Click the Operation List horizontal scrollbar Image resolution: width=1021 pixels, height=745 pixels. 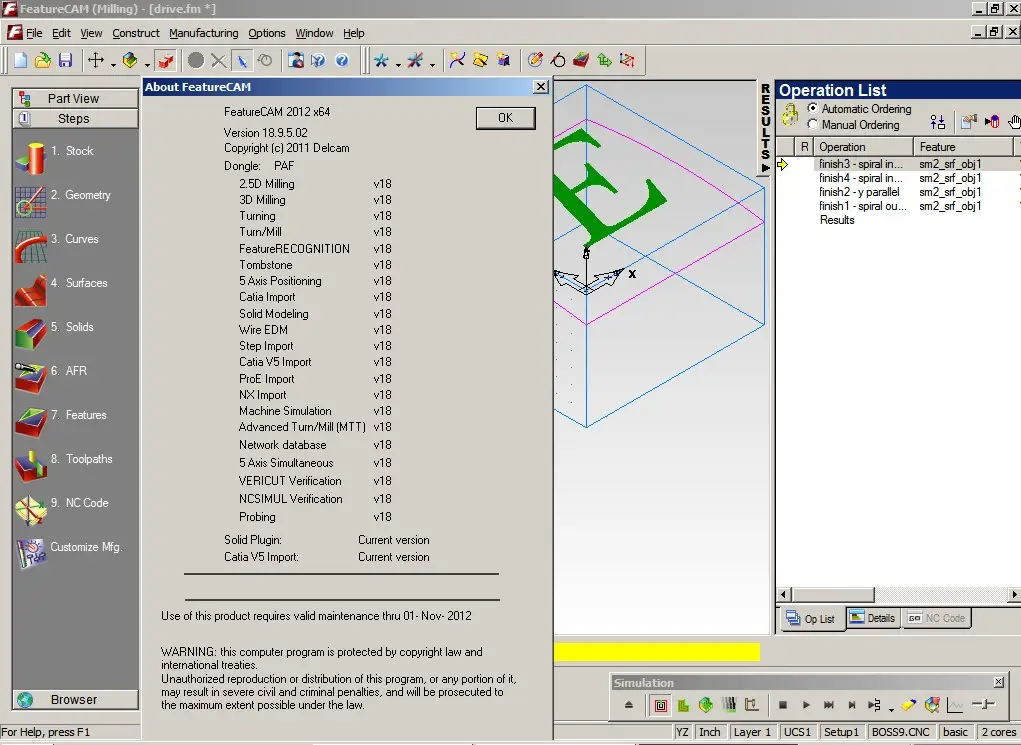tap(898, 595)
